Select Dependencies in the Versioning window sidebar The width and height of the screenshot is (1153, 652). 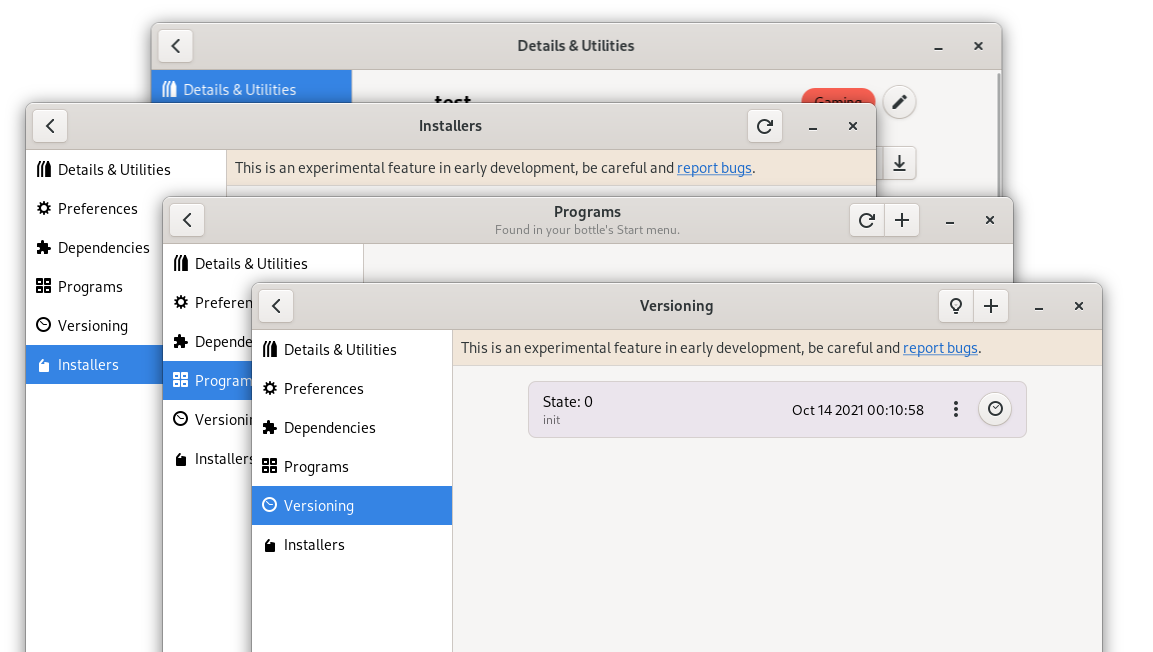(x=329, y=428)
